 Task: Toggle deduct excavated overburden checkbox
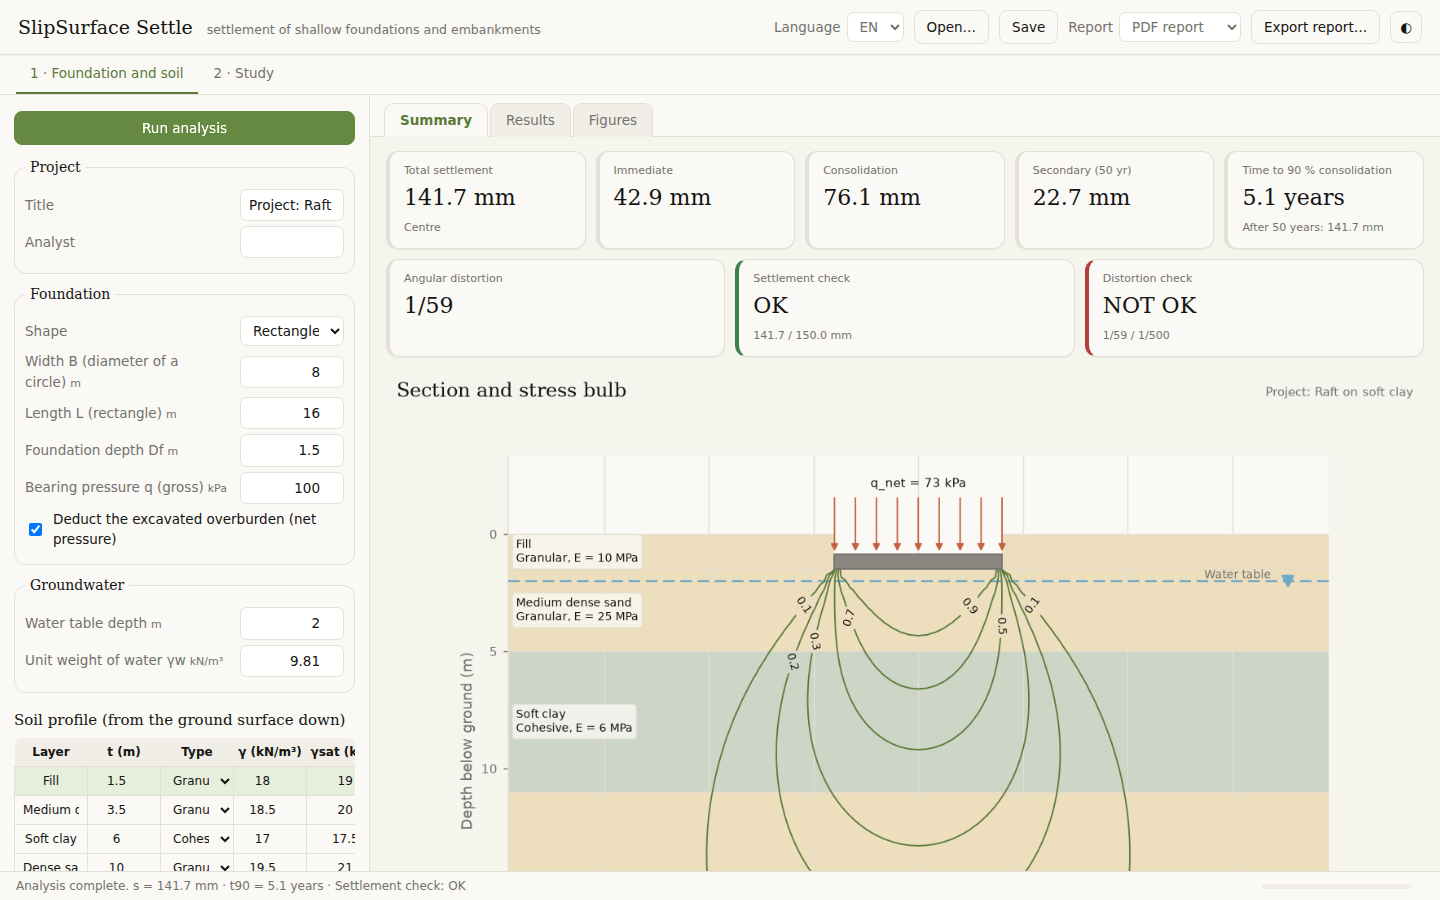(x=35, y=529)
